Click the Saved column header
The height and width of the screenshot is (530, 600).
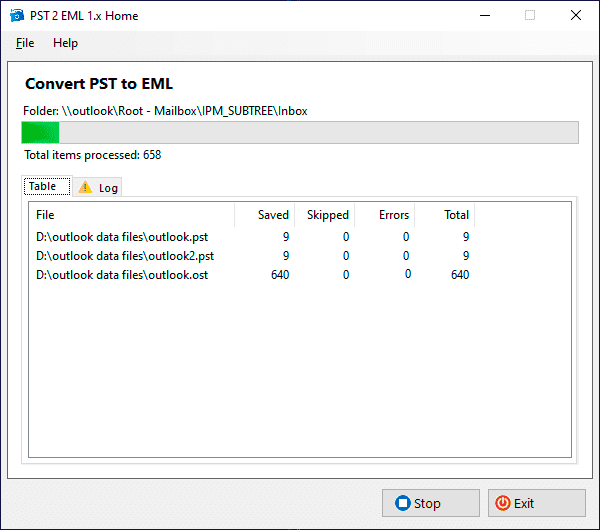point(264,215)
